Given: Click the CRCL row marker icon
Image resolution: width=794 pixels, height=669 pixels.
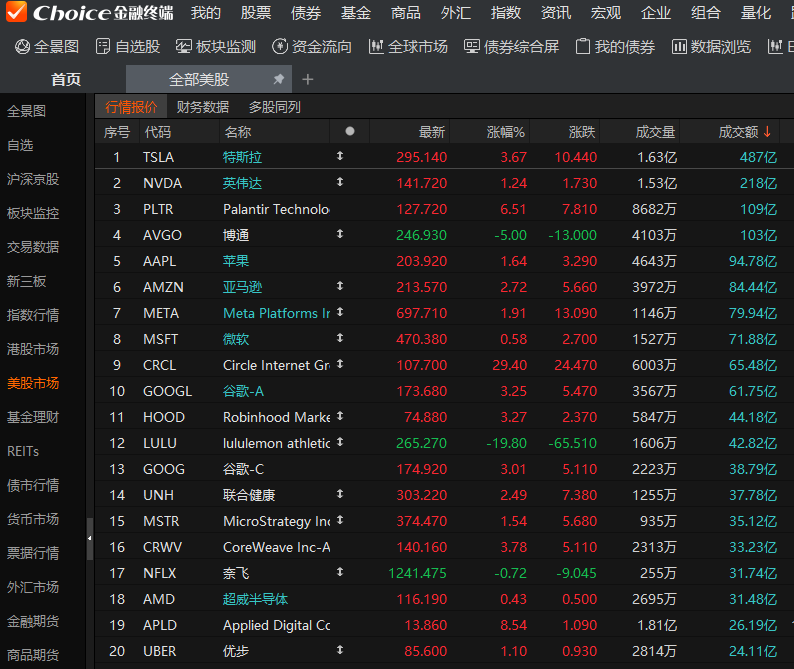Looking at the screenshot, I should [340, 364].
